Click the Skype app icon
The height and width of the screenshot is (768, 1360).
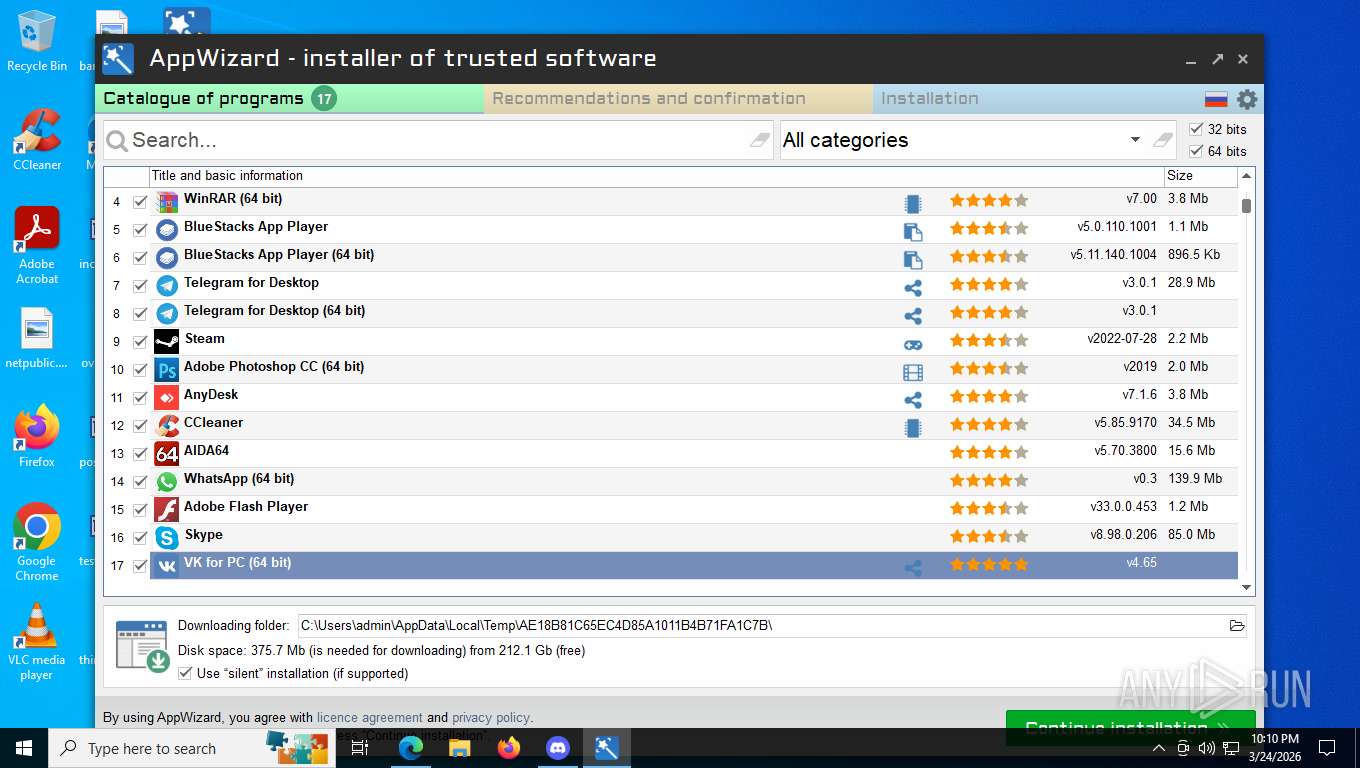167,538
